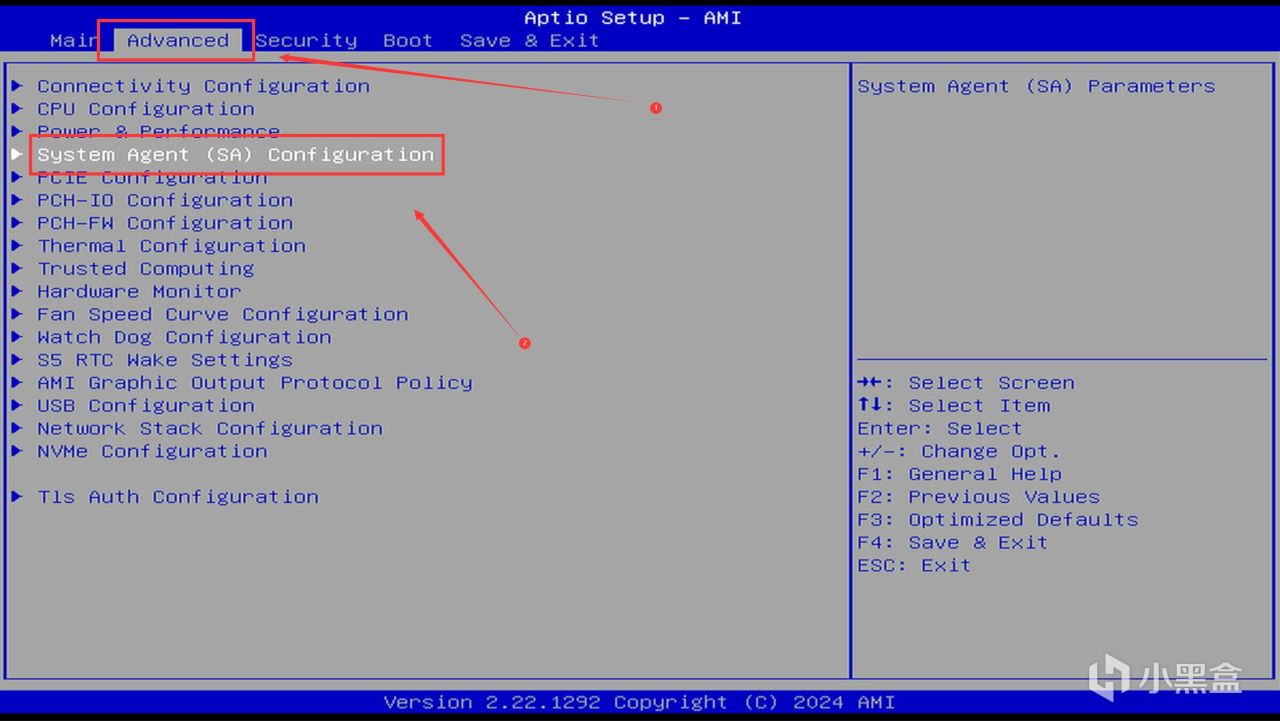Click the 'Select Item' key hint
The image size is (1280, 721).
coord(954,406)
